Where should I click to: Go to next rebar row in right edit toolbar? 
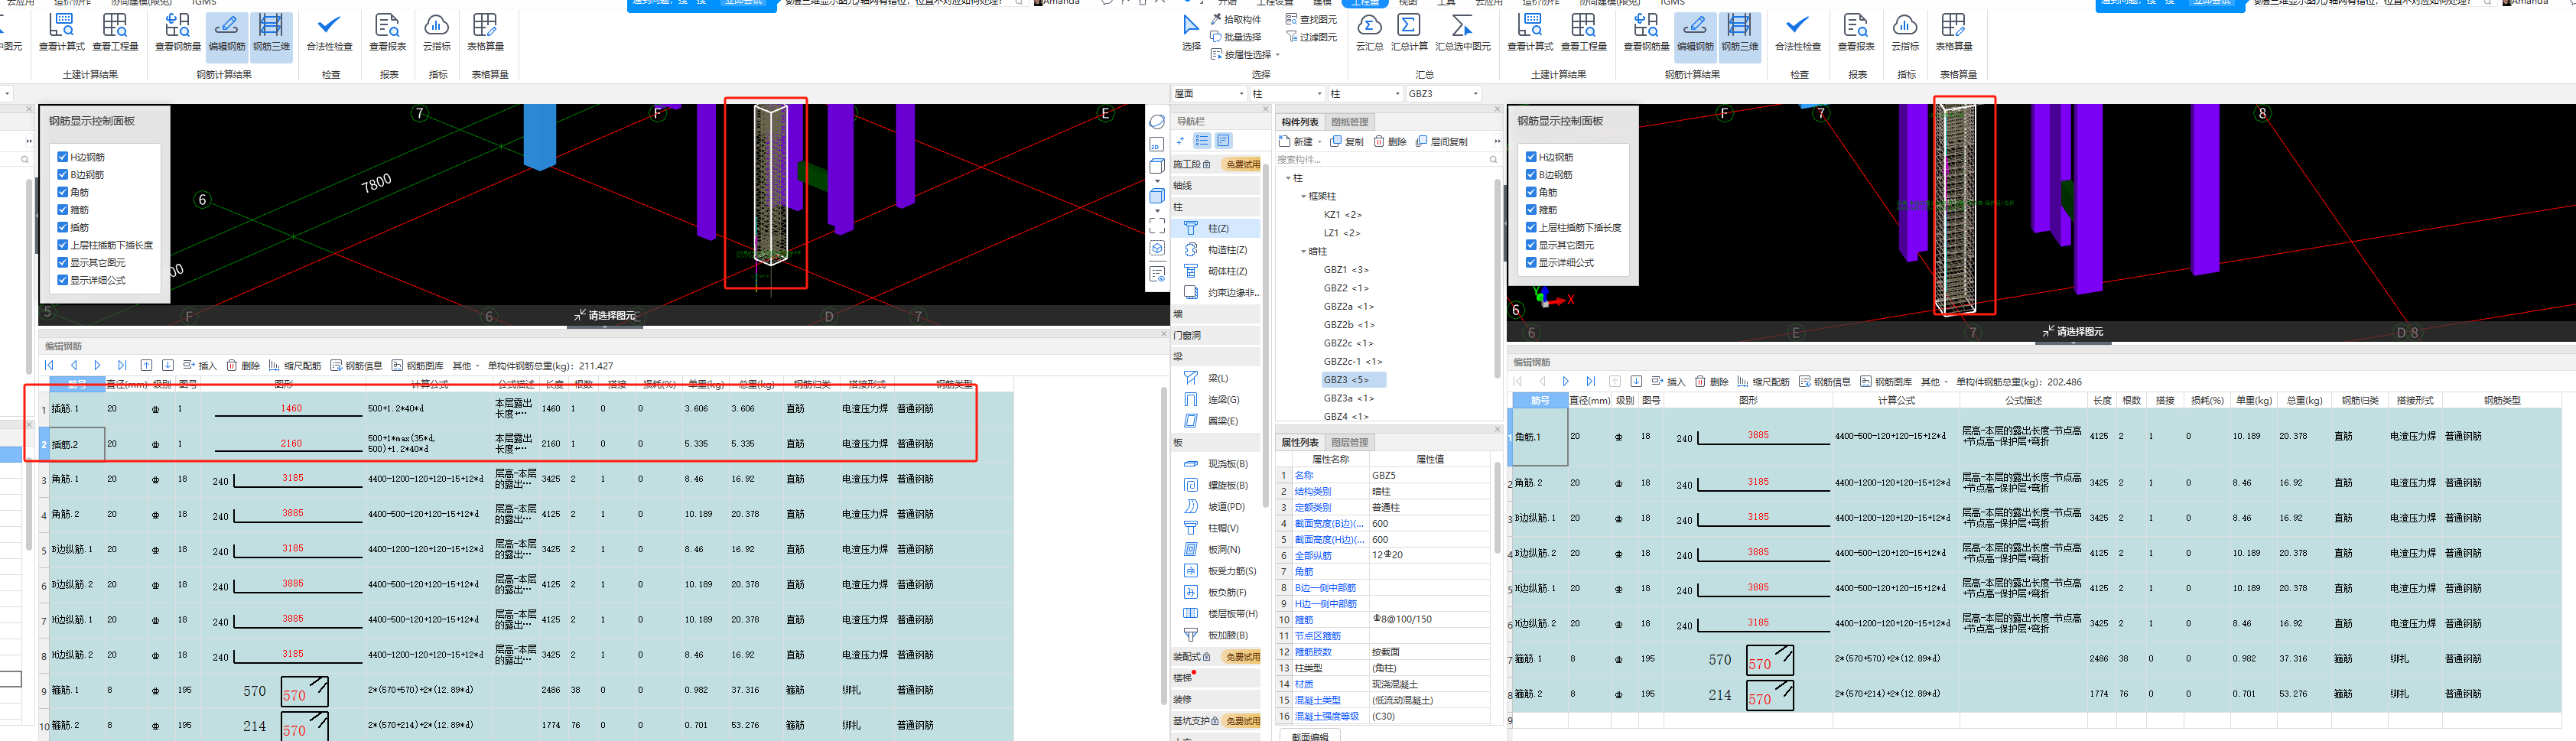point(1566,382)
